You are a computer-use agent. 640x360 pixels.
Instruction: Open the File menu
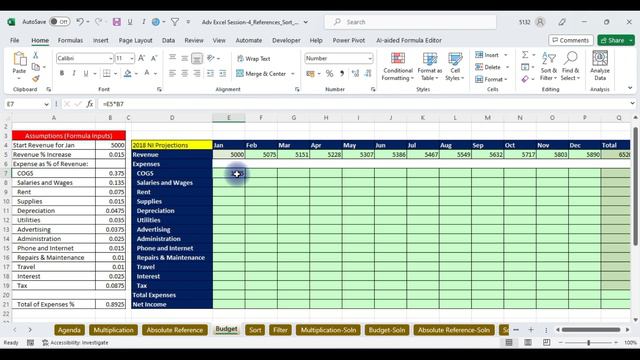[15, 40]
